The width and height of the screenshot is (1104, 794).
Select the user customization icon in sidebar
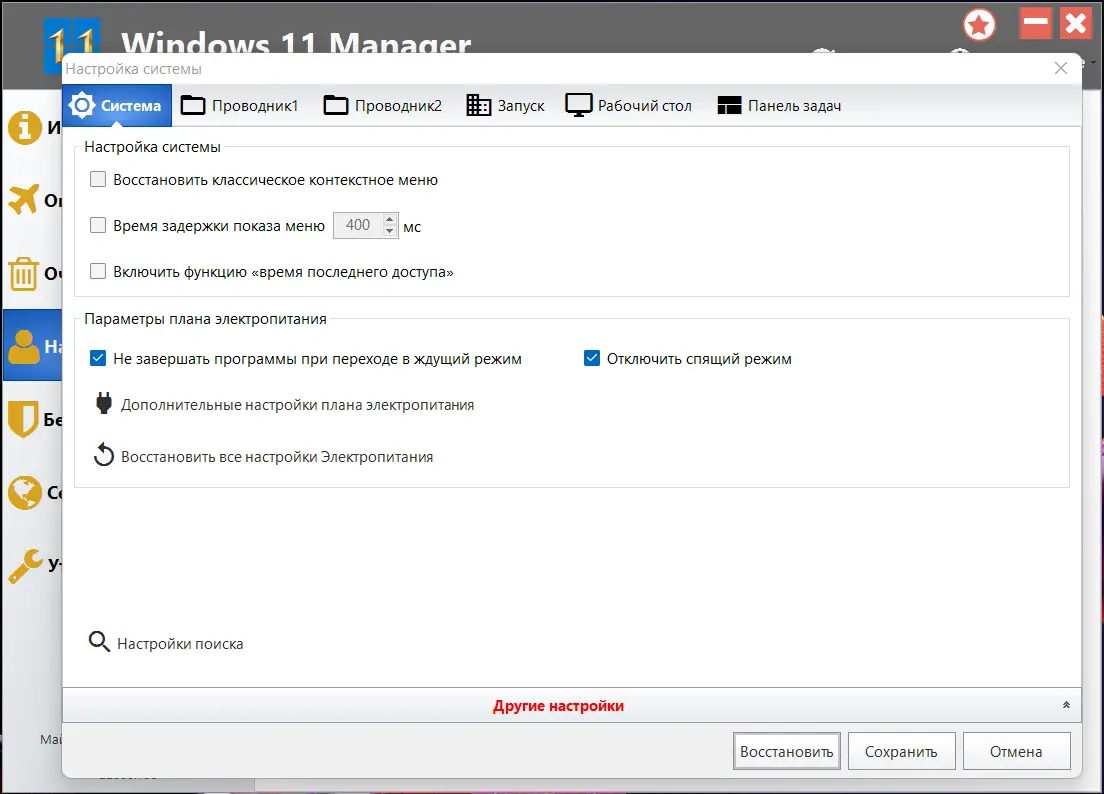click(24, 346)
